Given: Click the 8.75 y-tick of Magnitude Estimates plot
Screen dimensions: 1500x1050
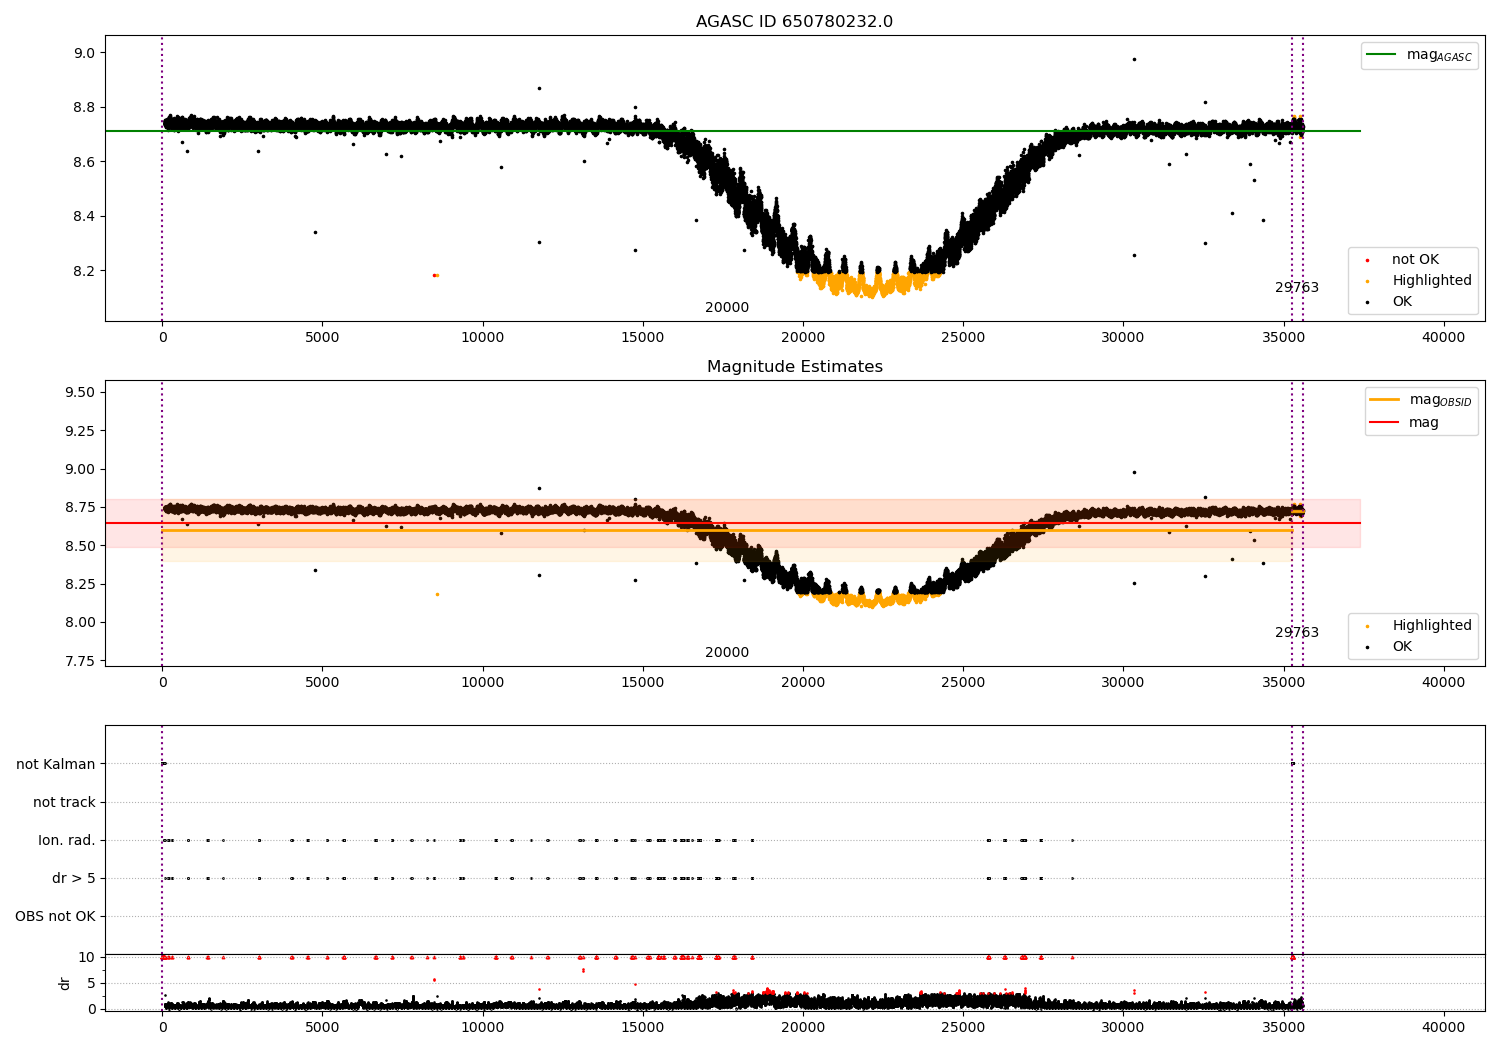Looking at the screenshot, I should [80, 507].
